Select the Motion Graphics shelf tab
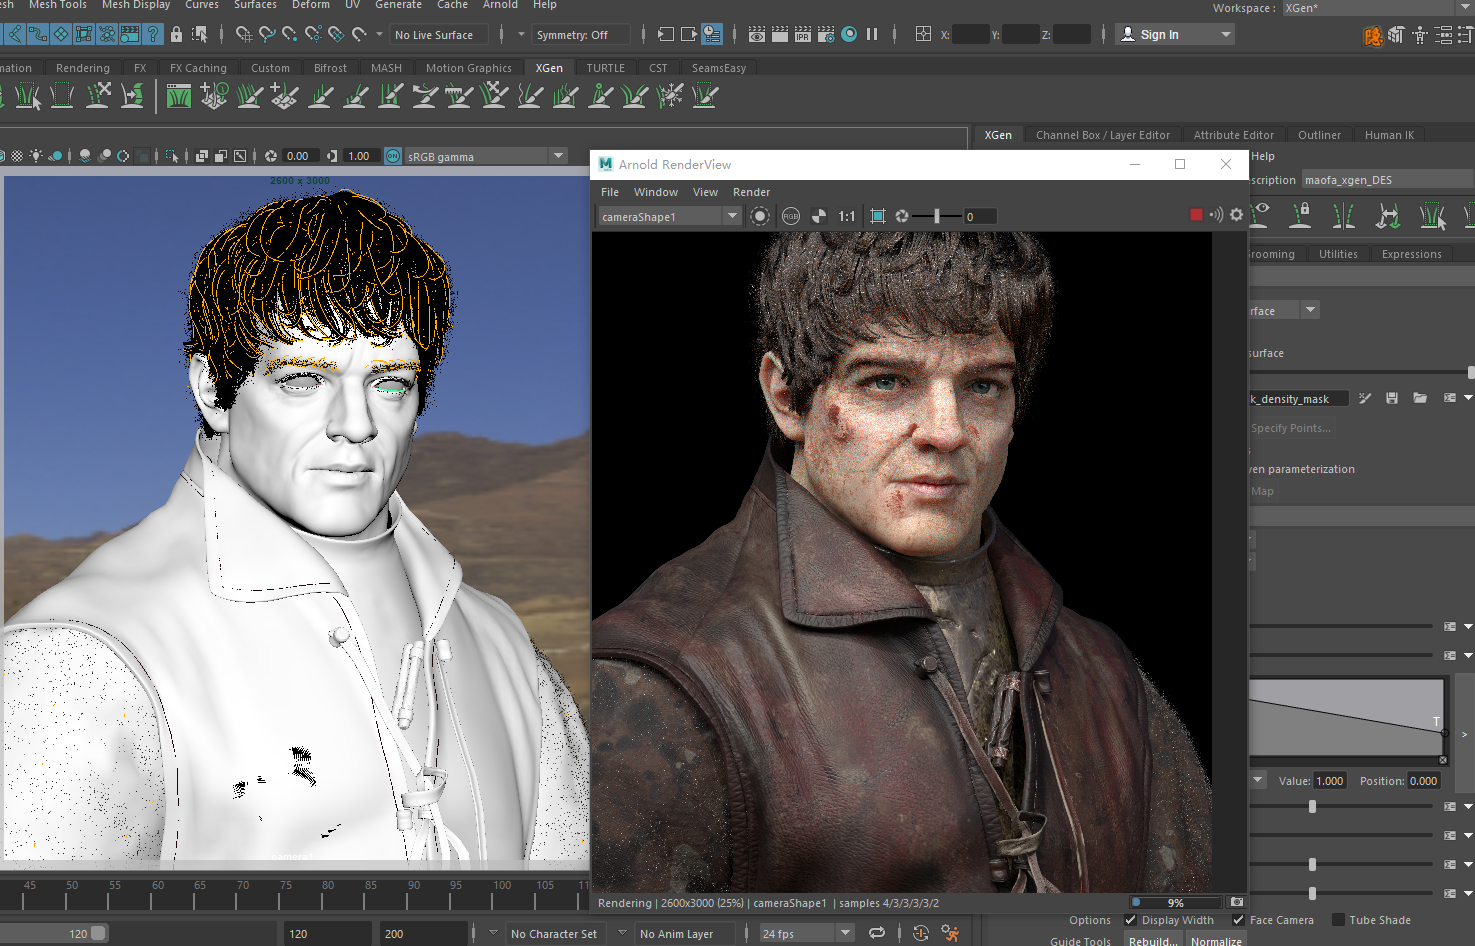Screen dimensions: 1475x946 468,68
